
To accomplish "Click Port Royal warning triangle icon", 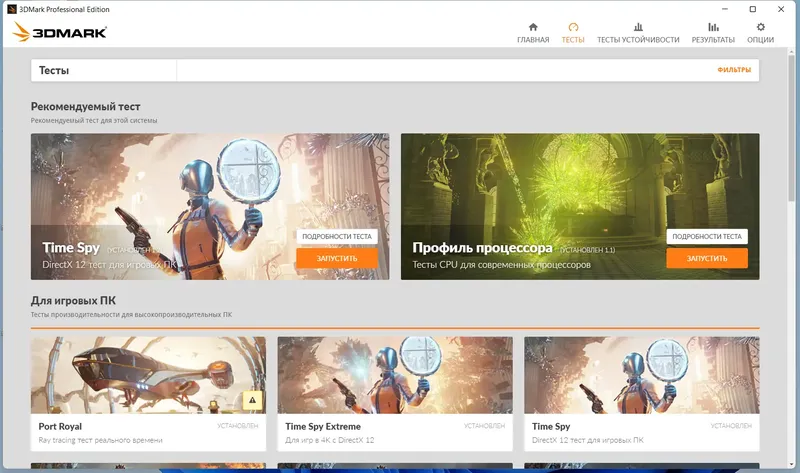I will click(x=253, y=401).
